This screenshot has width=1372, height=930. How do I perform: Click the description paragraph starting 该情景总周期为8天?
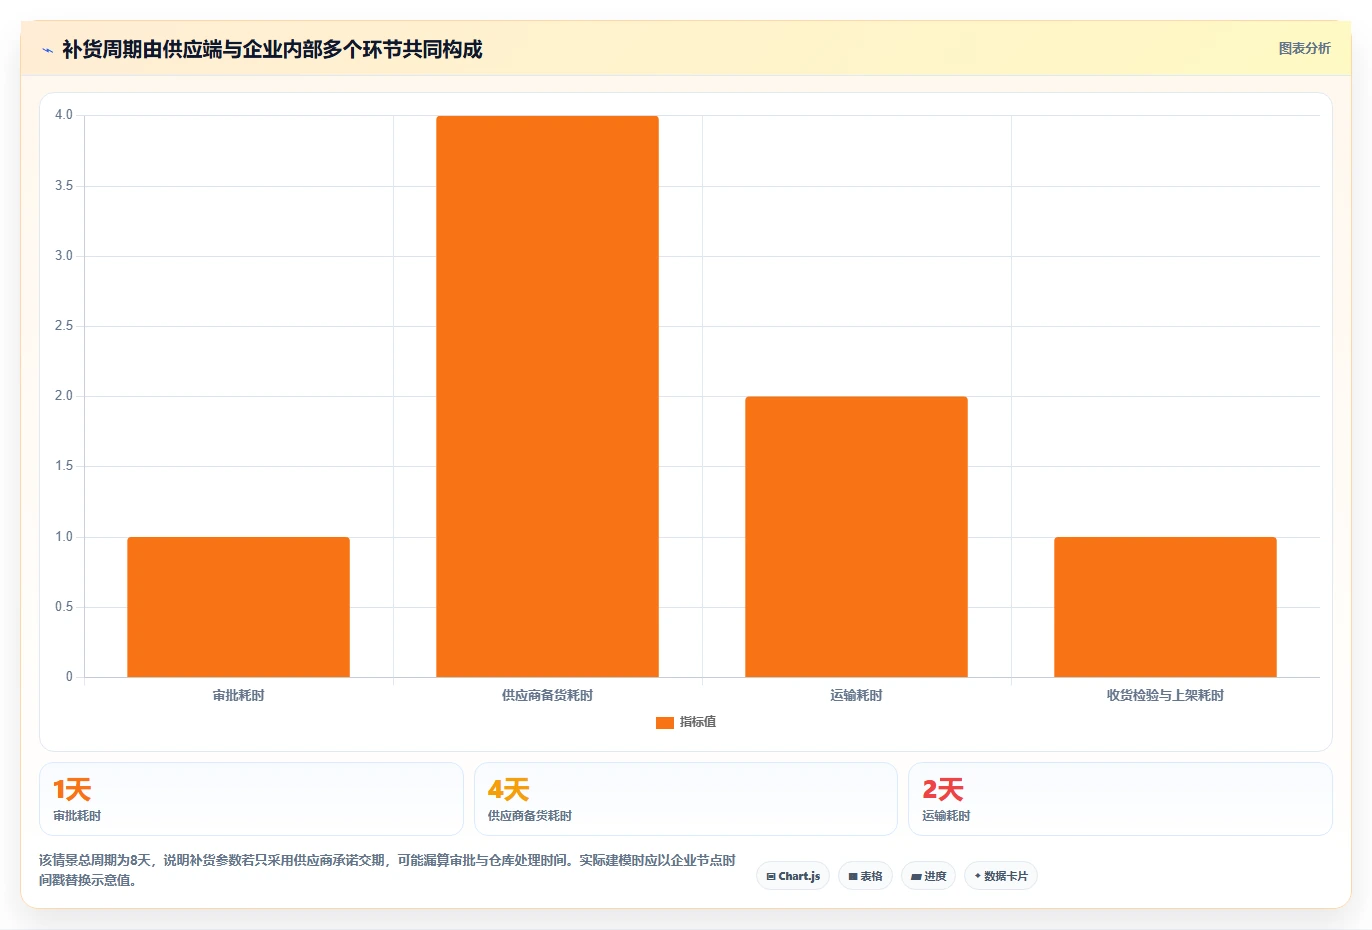pos(388,870)
